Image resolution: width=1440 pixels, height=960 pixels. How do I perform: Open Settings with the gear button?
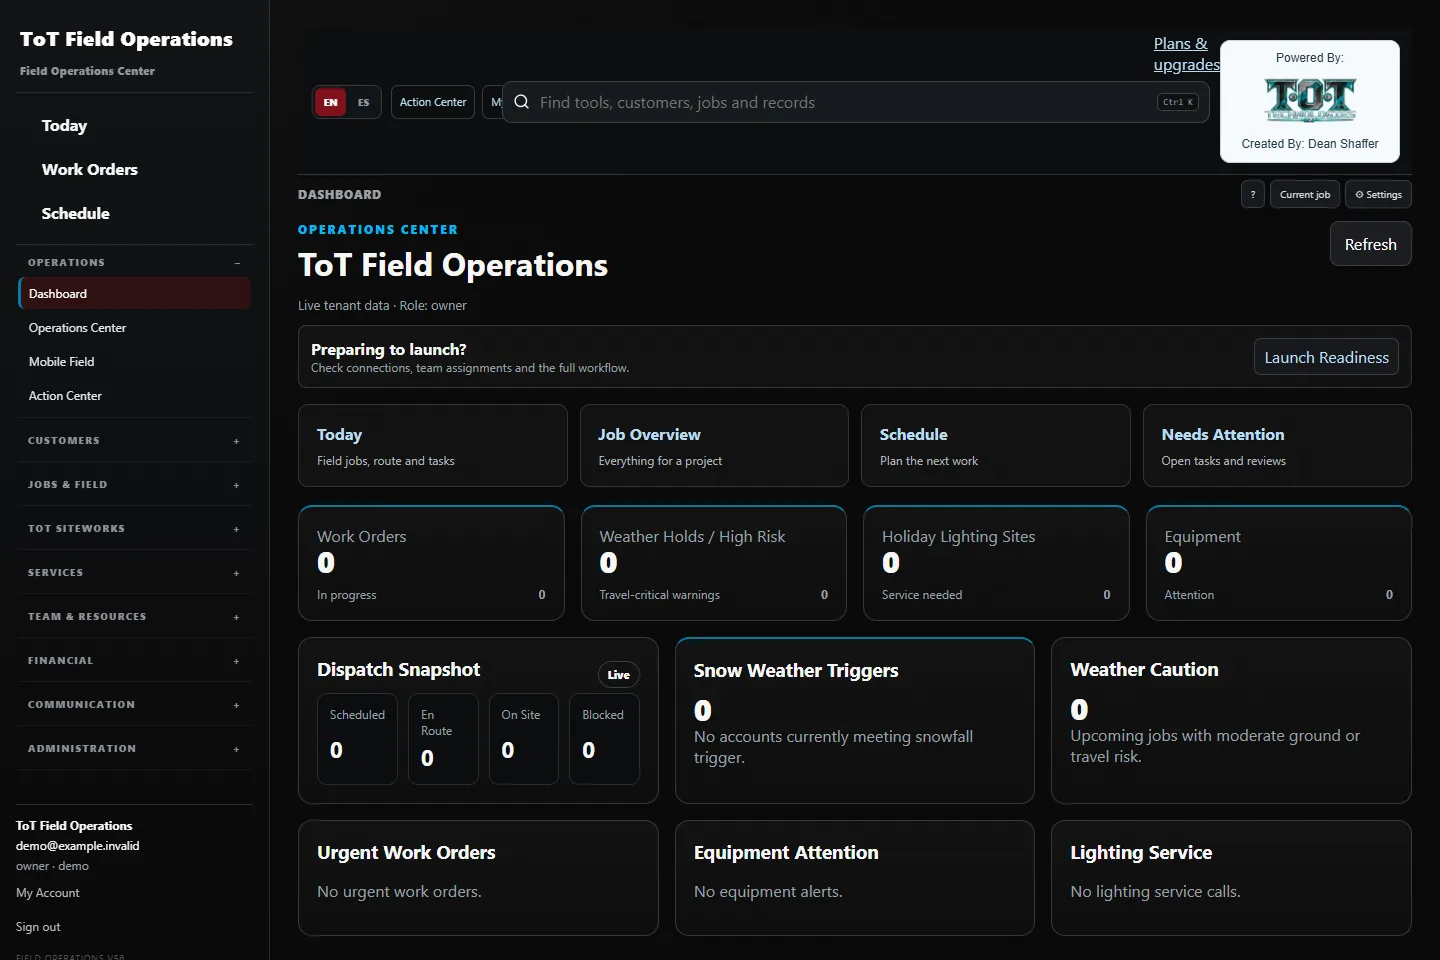tap(1379, 194)
